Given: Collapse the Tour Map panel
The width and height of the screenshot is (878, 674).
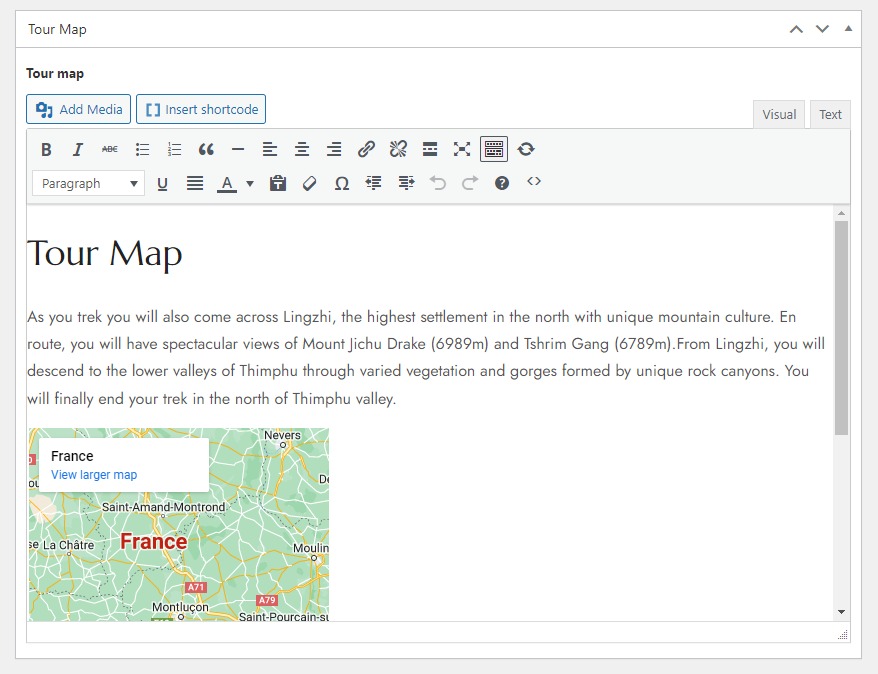Looking at the screenshot, I should pyautogui.click(x=848, y=29).
